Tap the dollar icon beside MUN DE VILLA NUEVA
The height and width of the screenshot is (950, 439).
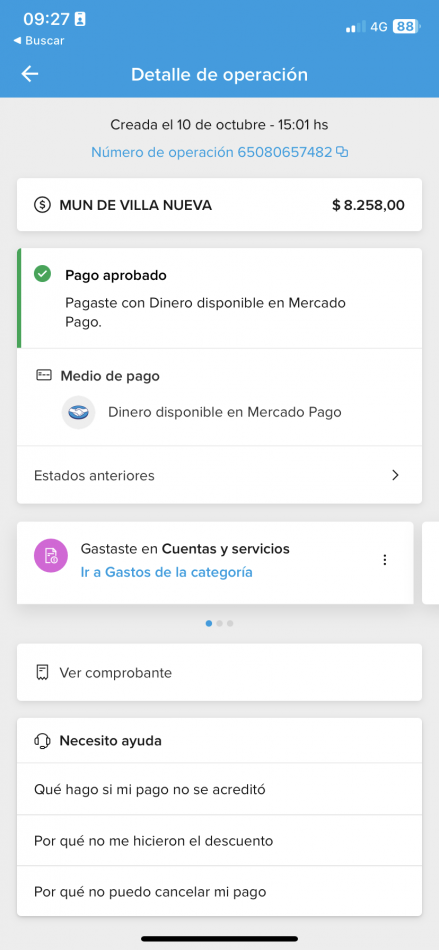[x=42, y=205]
